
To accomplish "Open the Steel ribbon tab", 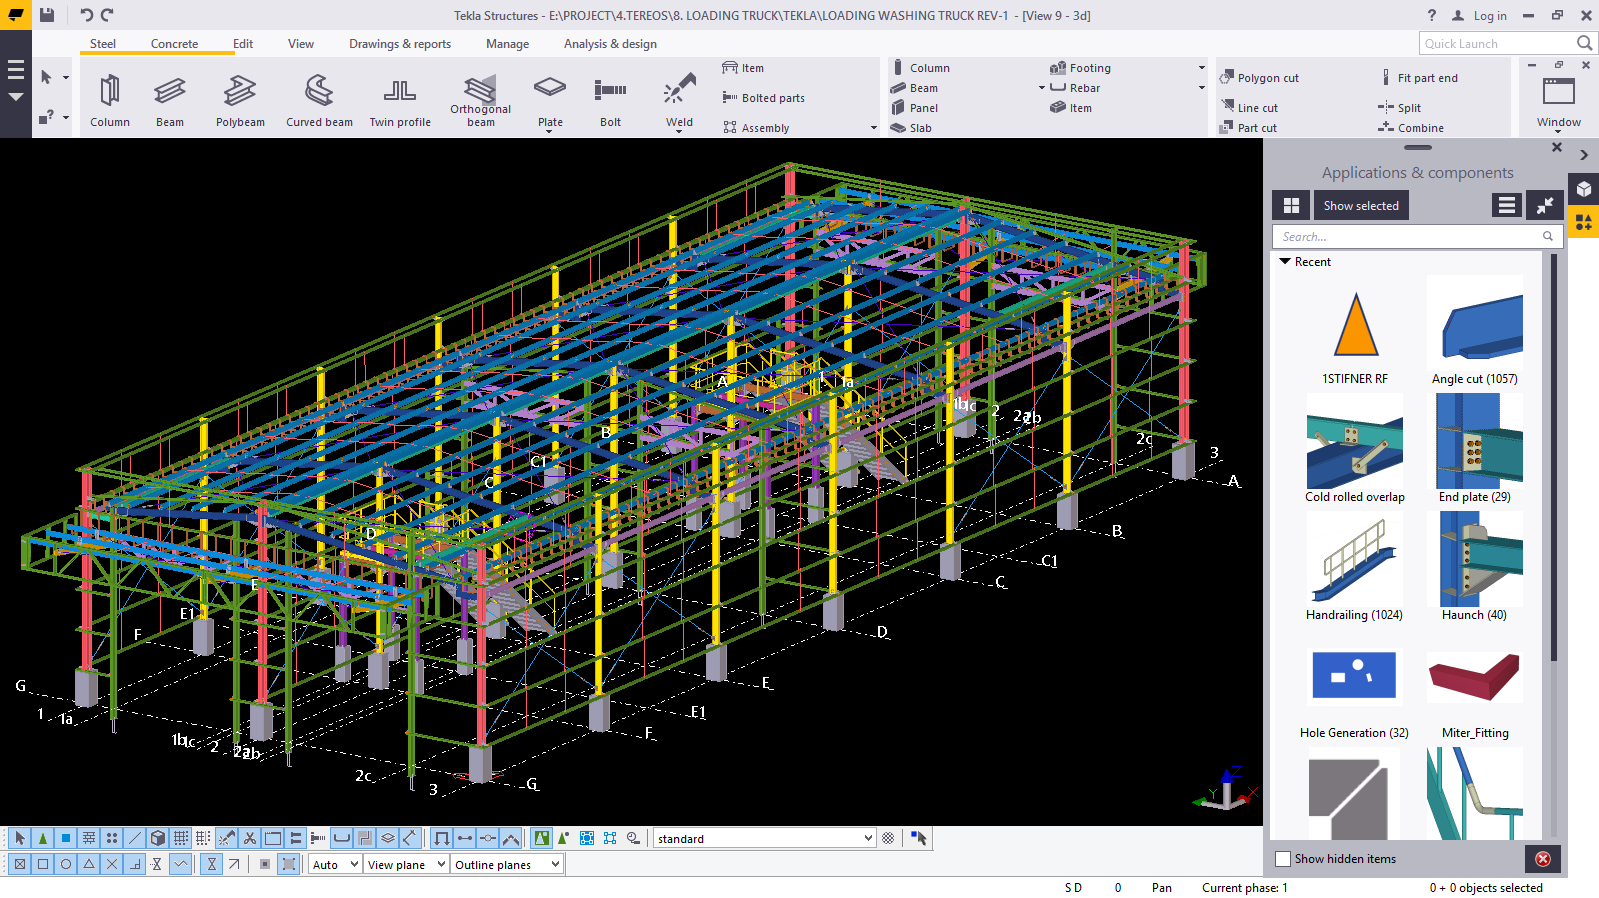I will pos(103,43).
